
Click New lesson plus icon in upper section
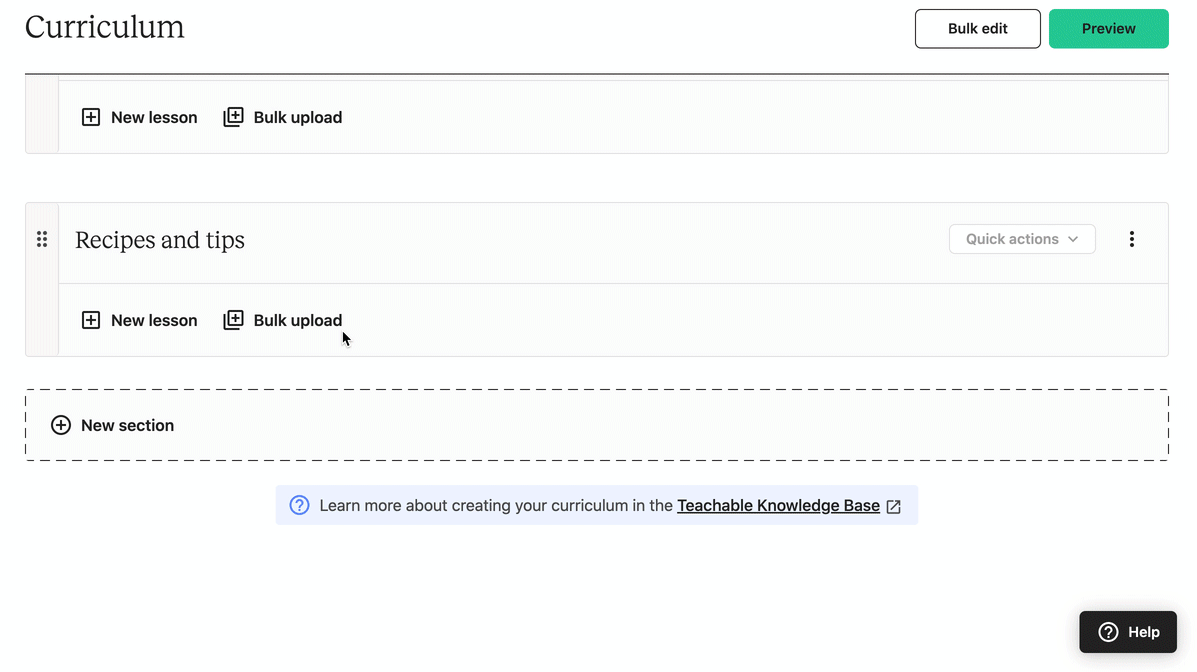(x=91, y=117)
